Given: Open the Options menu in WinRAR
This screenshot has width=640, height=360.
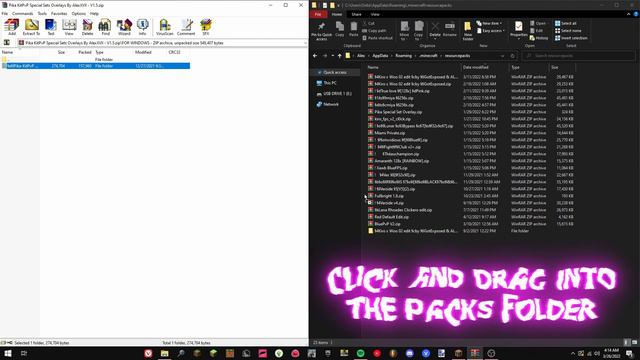Looking at the screenshot, I should (x=78, y=13).
